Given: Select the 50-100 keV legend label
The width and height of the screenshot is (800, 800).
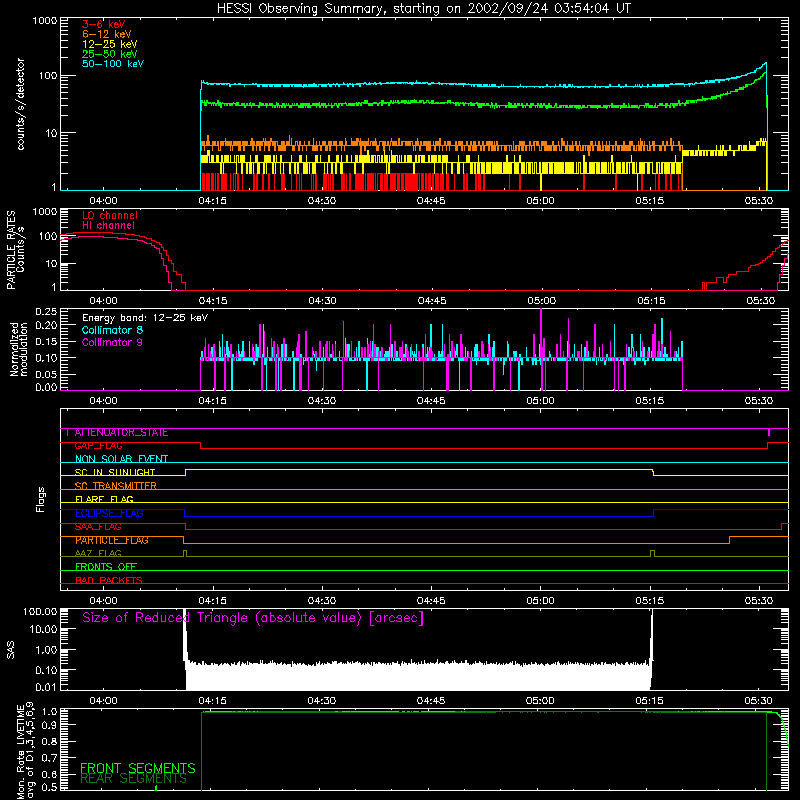Looking at the screenshot, I should 113,64.
